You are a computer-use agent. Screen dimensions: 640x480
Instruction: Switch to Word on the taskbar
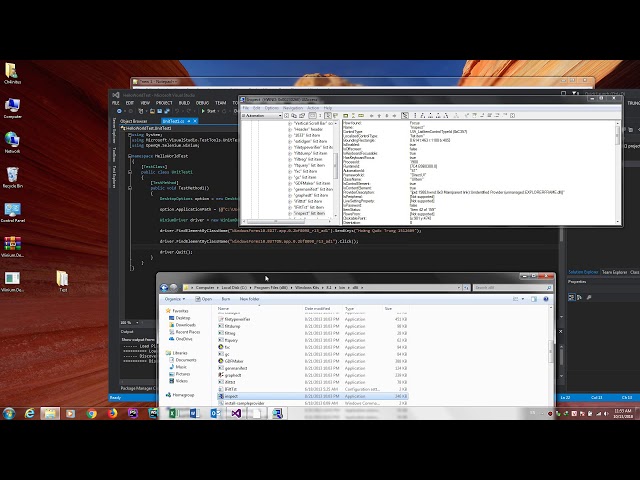click(194, 413)
